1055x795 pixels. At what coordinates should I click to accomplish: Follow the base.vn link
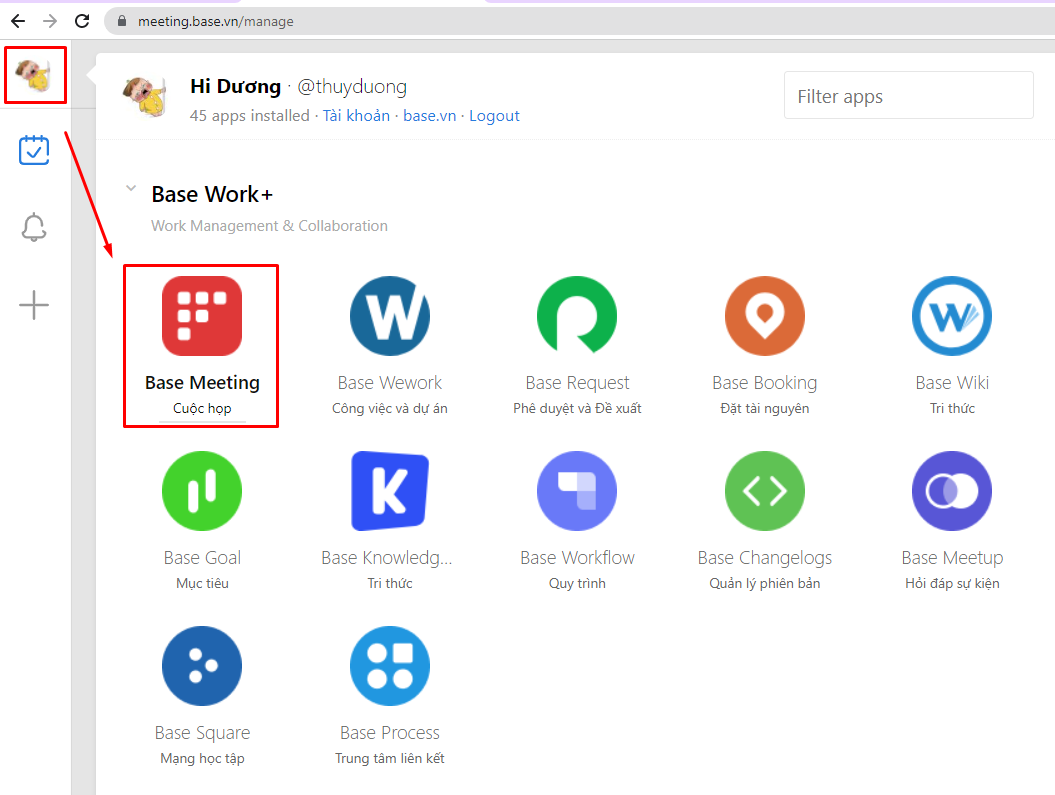coord(429,116)
